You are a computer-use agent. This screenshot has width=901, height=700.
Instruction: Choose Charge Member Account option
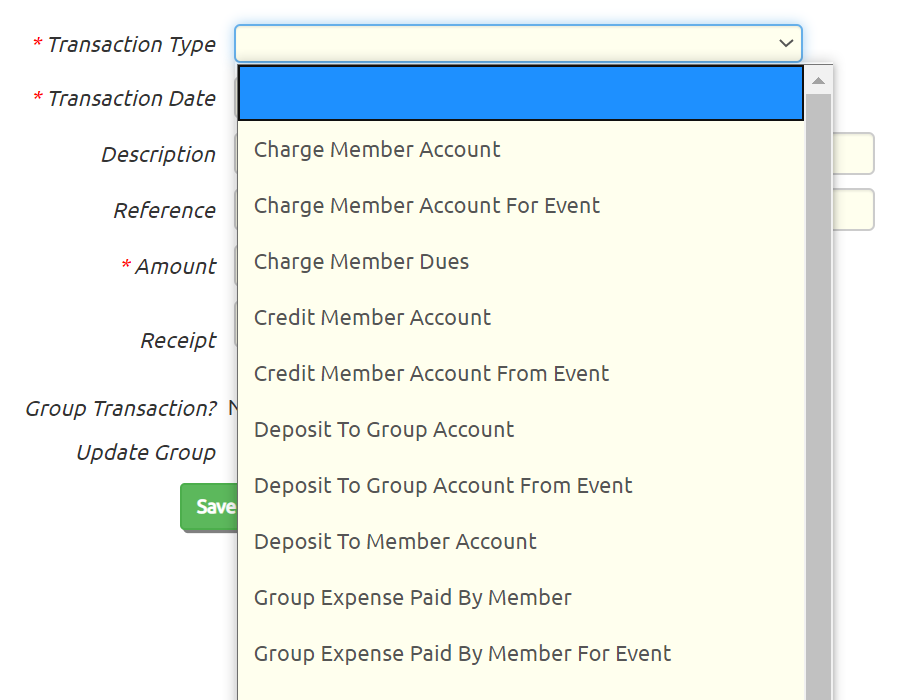[x=521, y=149]
